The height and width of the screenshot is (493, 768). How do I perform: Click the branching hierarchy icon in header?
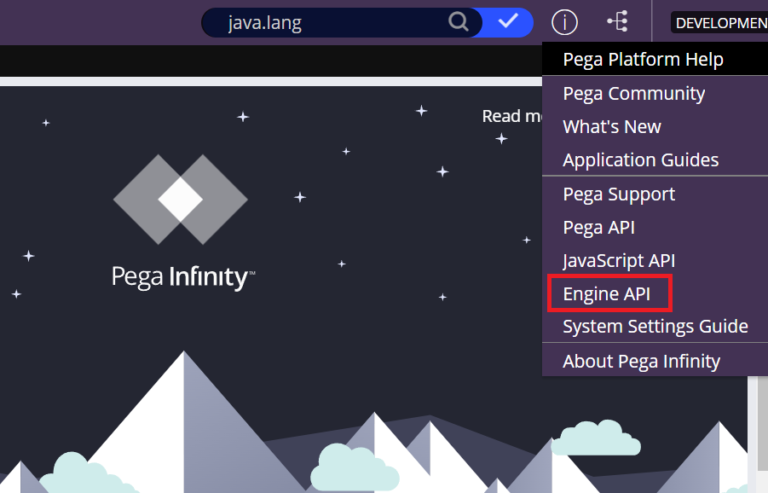[x=617, y=22]
